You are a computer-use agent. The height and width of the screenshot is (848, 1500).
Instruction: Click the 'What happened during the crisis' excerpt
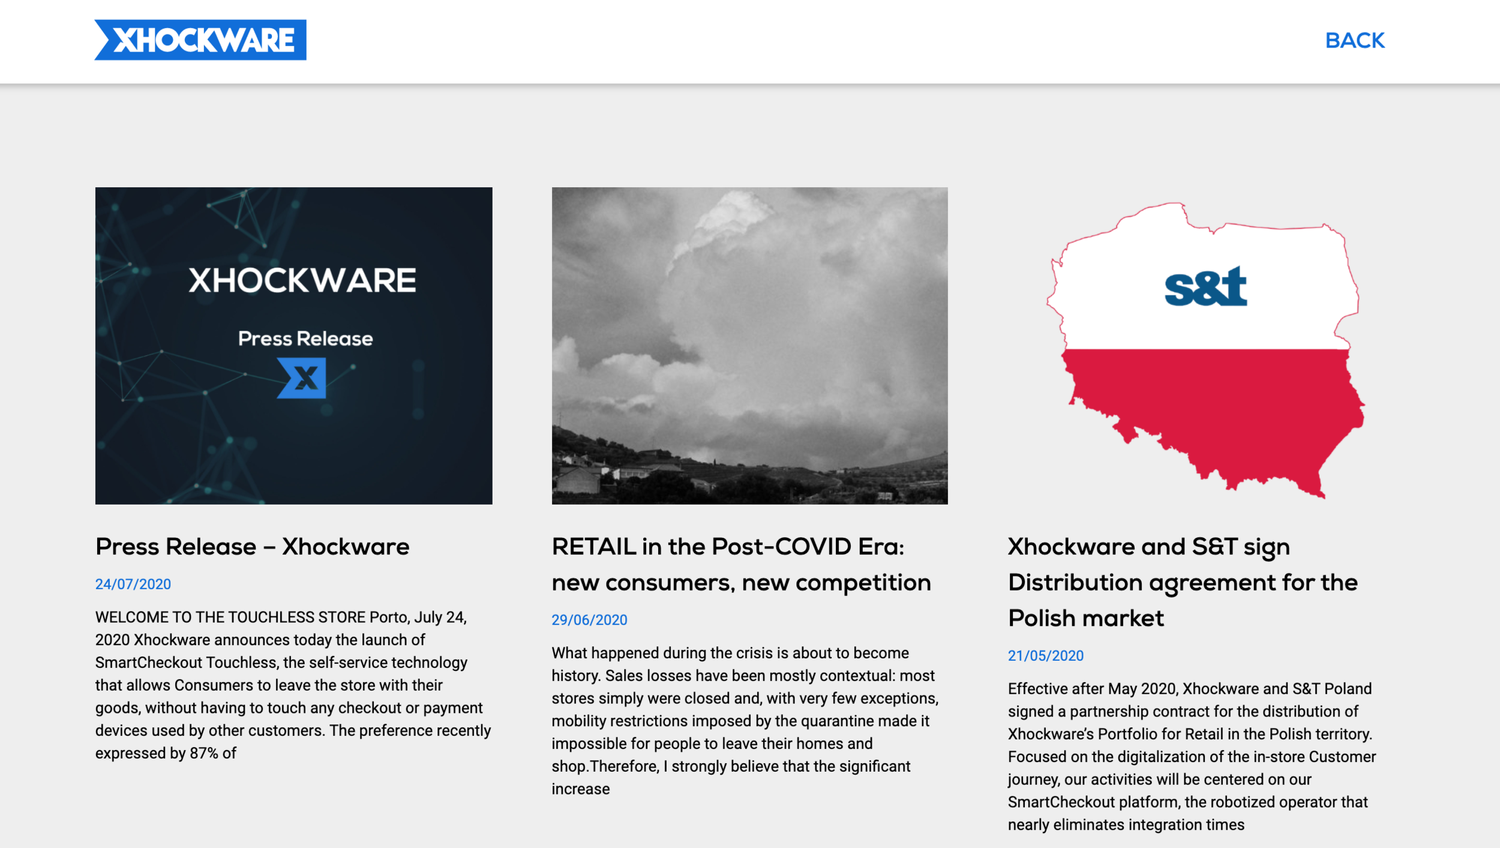pyautogui.click(x=745, y=720)
